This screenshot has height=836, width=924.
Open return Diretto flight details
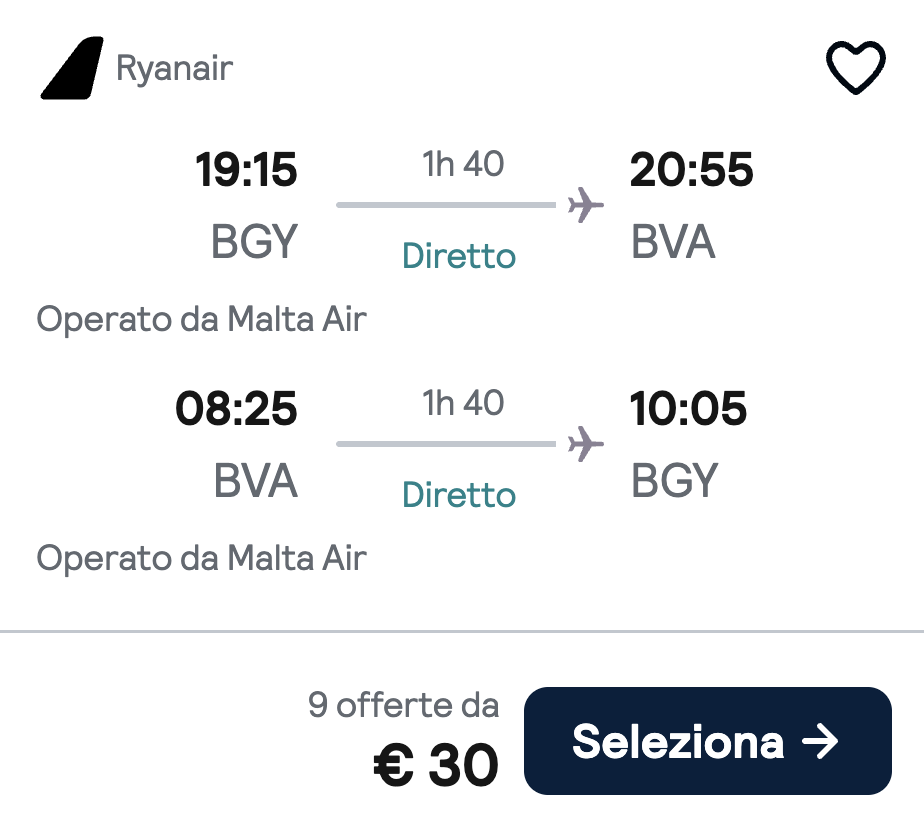point(458,494)
